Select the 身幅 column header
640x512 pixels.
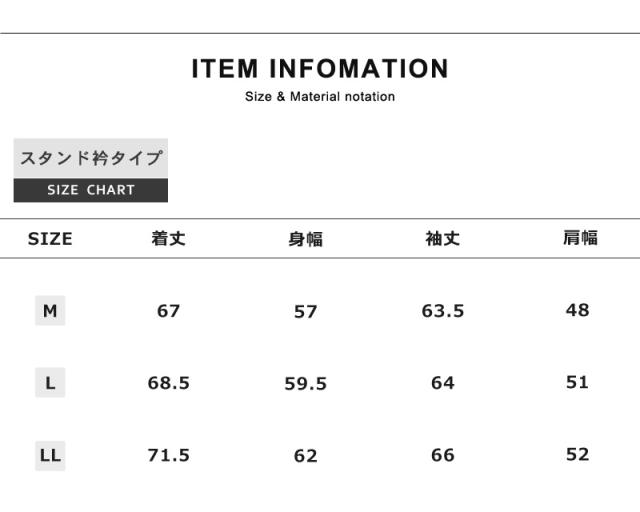tap(305, 239)
